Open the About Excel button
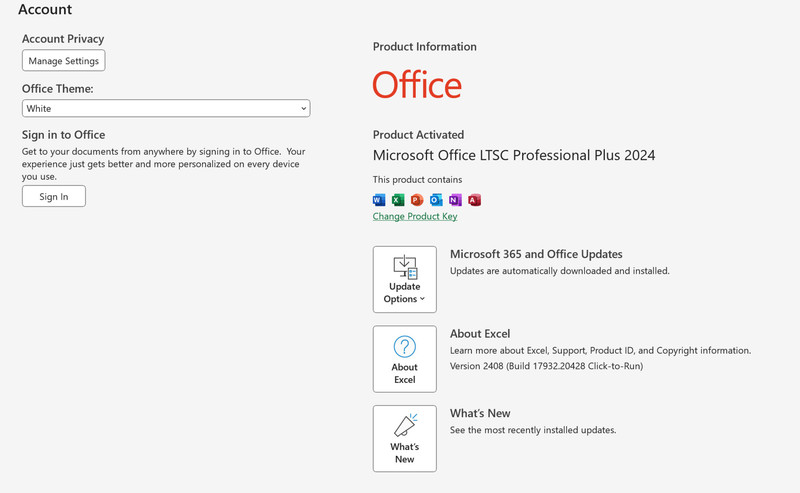Viewport: 800px width, 493px height. coord(405,359)
